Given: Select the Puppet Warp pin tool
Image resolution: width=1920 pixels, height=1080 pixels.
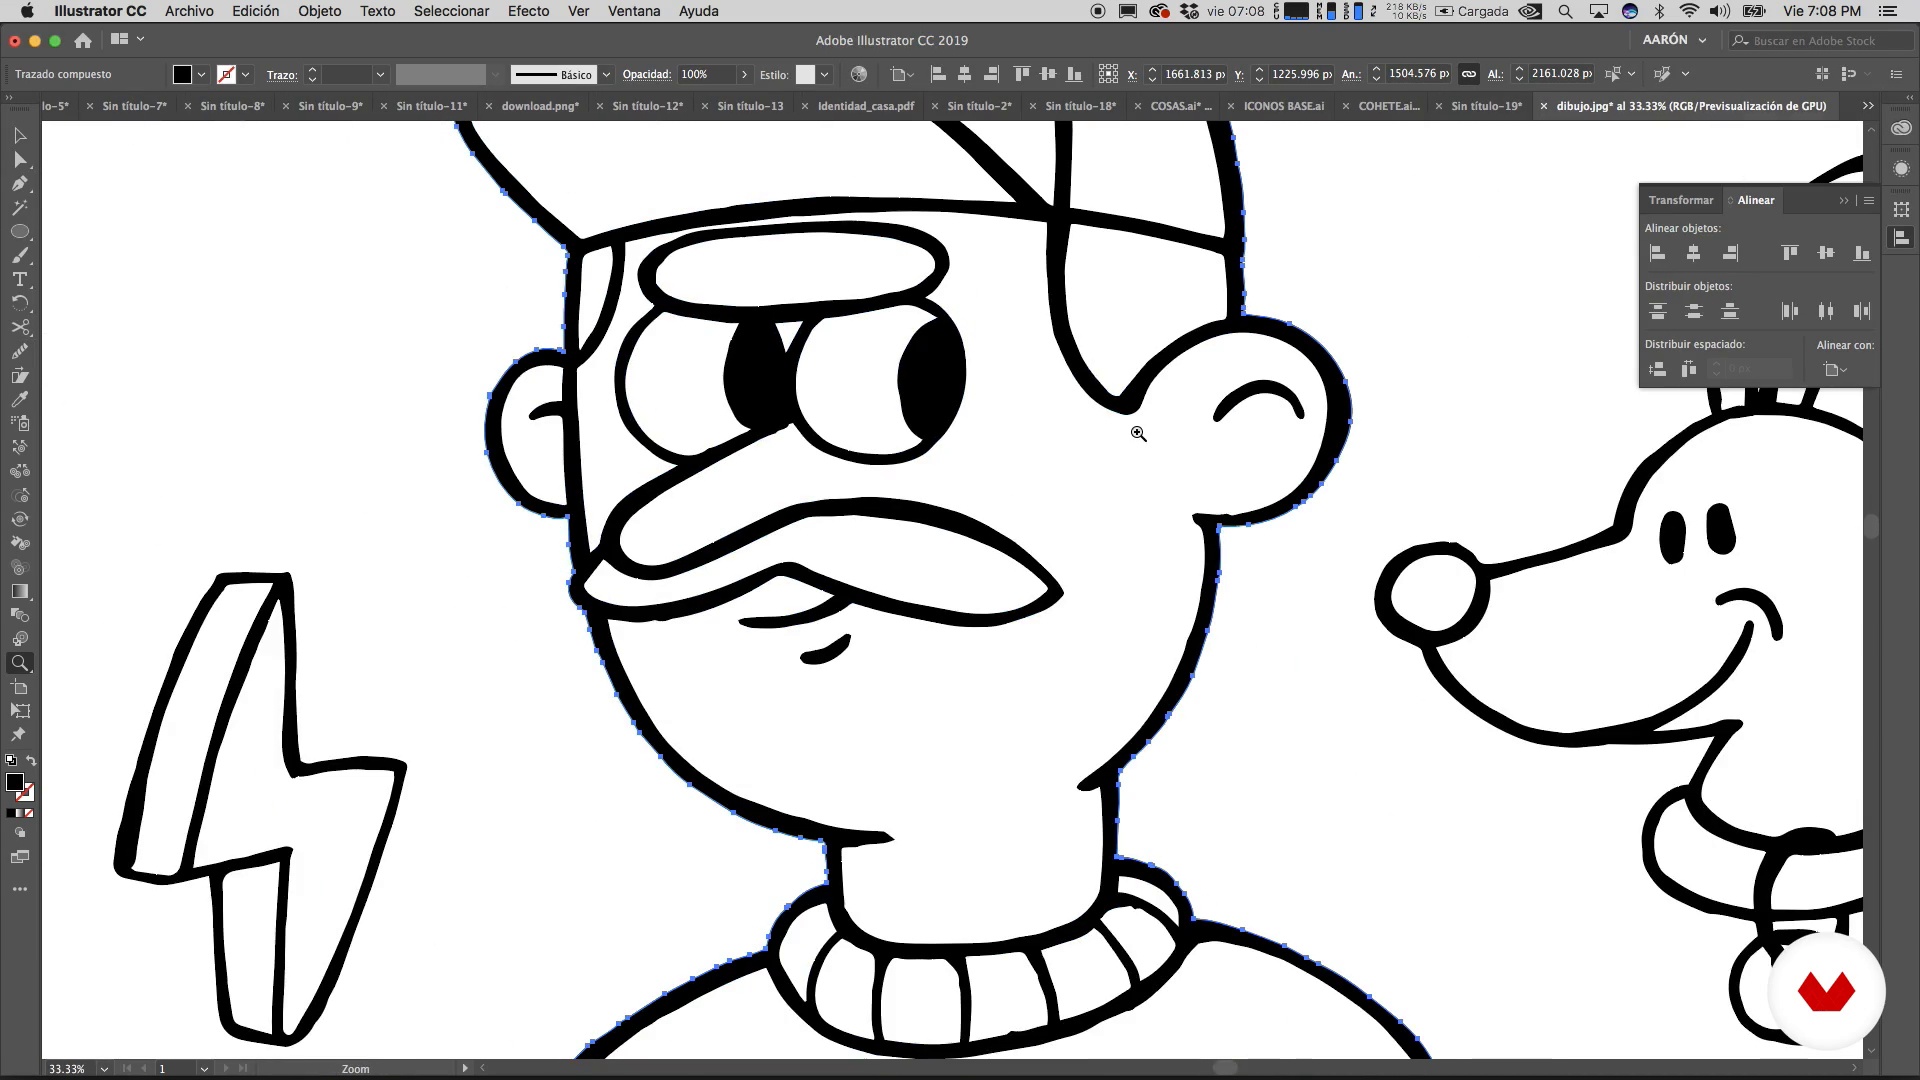Looking at the screenshot, I should pyautogui.click(x=20, y=735).
